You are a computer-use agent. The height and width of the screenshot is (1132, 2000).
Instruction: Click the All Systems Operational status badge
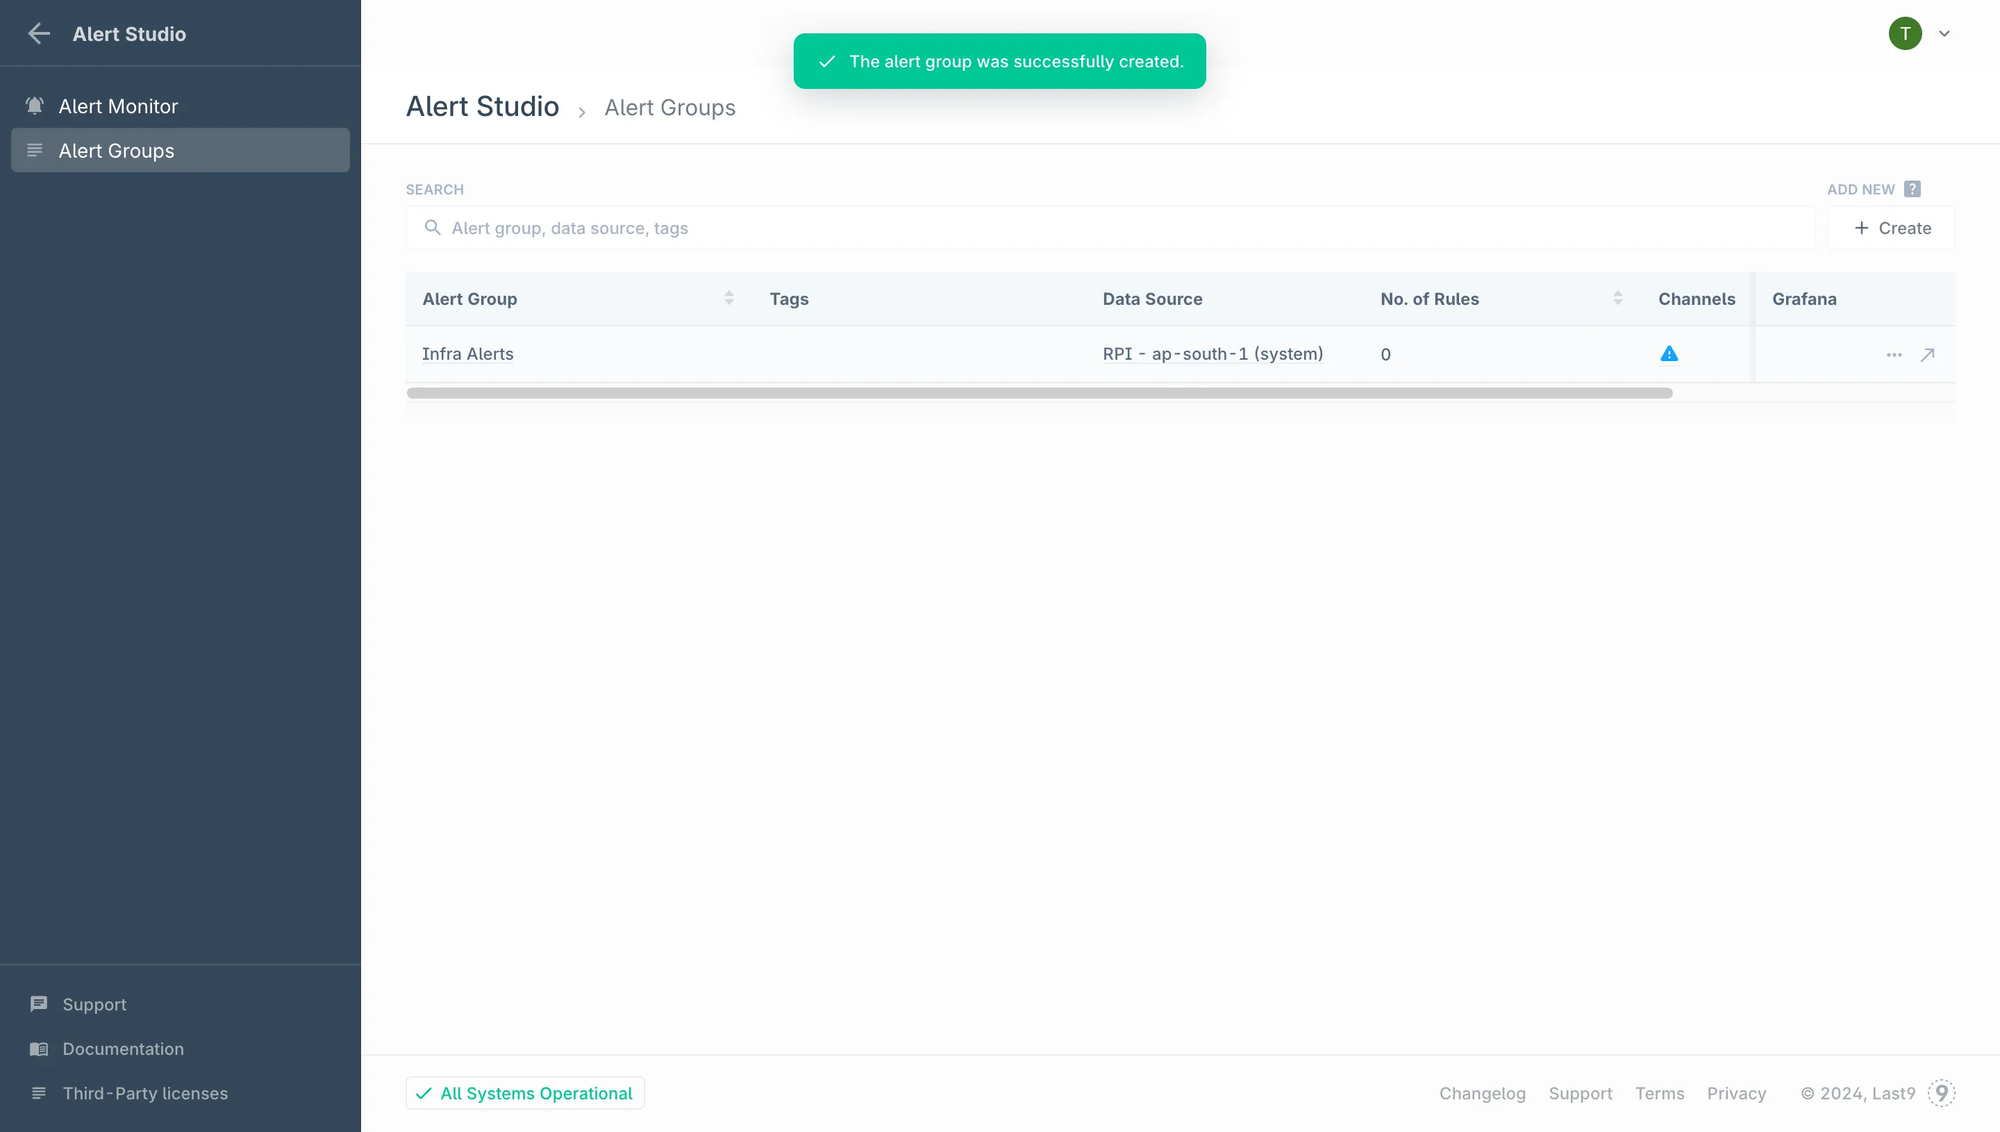tap(525, 1093)
